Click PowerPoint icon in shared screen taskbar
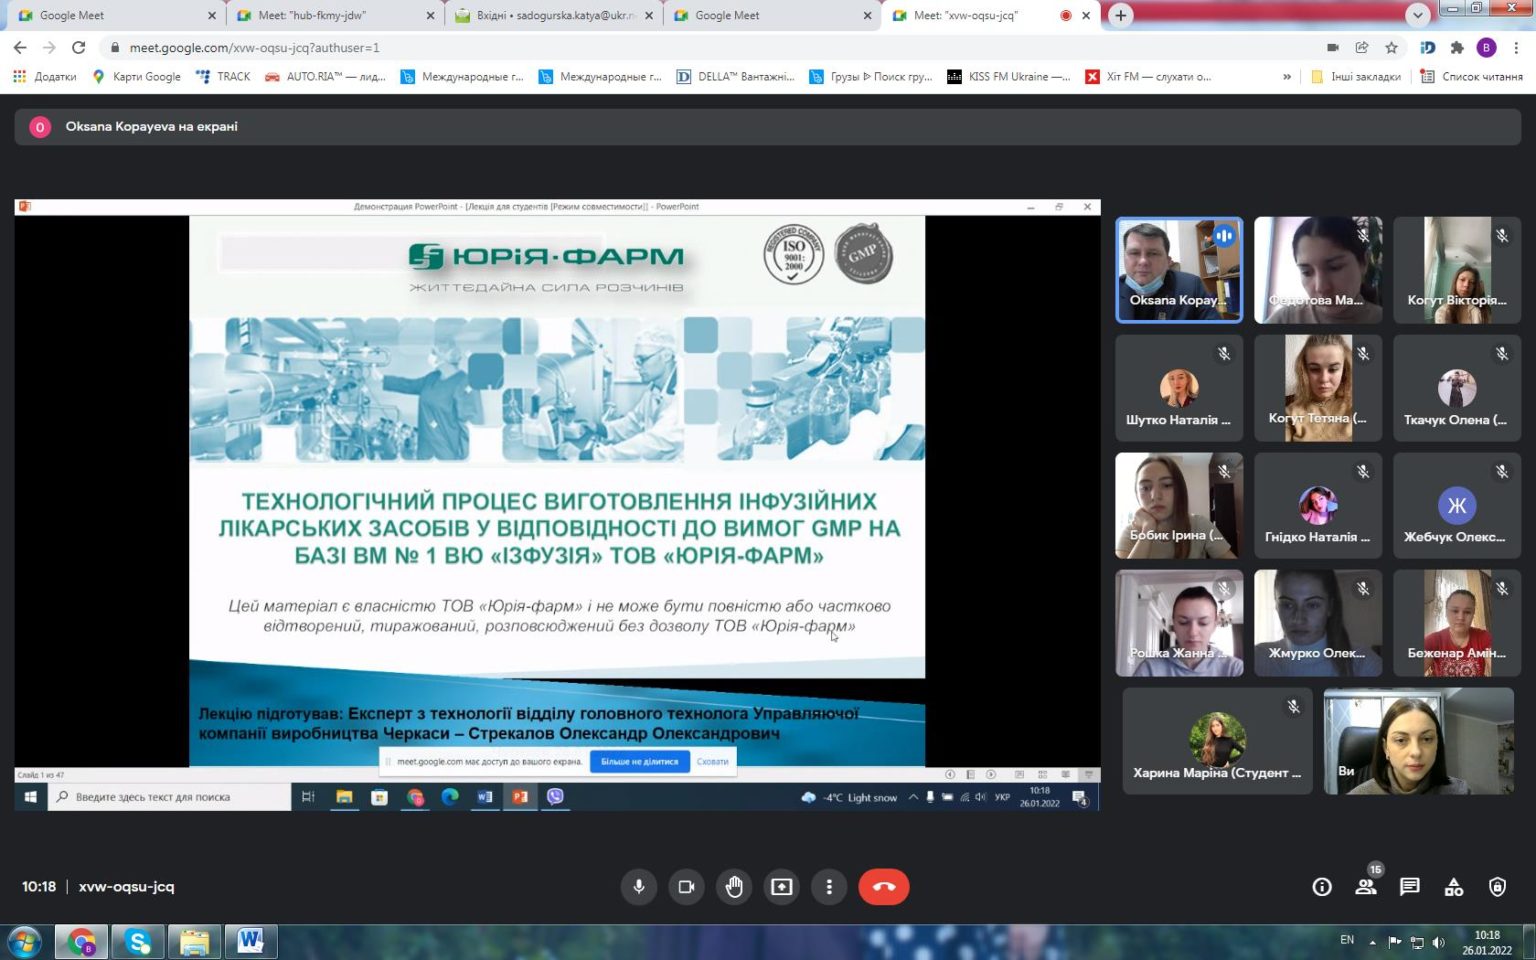The width and height of the screenshot is (1536, 960). (520, 797)
